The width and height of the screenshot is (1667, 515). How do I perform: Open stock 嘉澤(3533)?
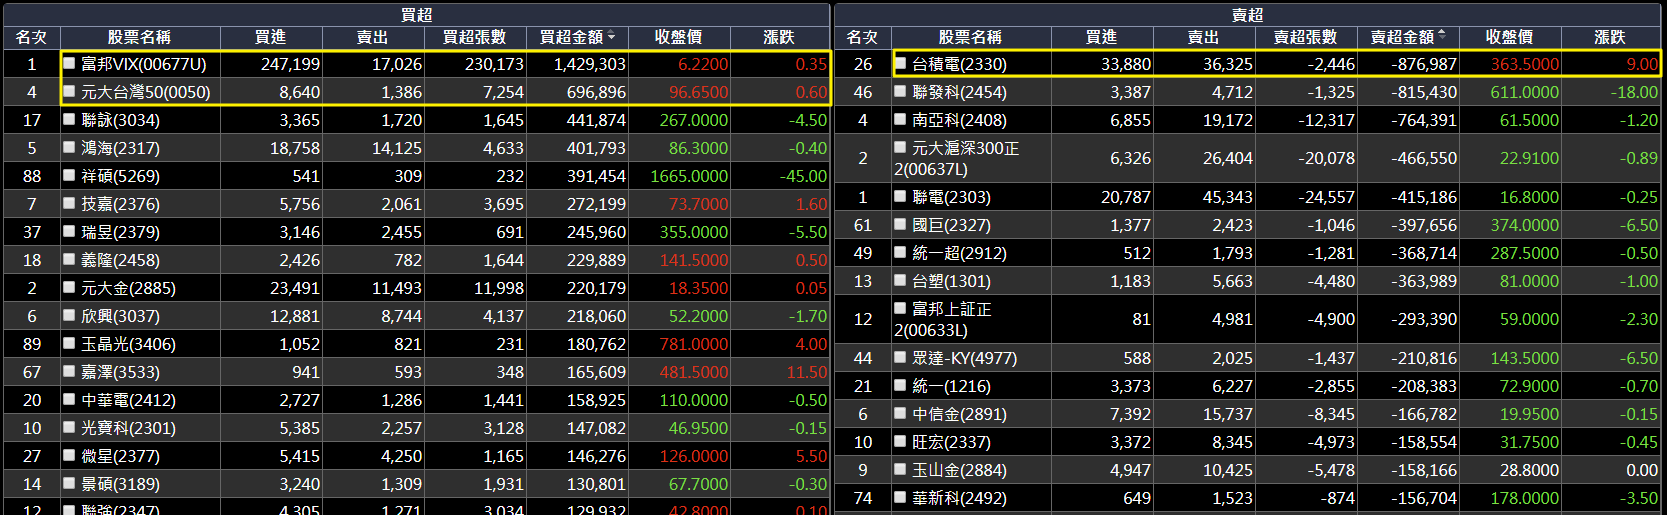point(120,372)
